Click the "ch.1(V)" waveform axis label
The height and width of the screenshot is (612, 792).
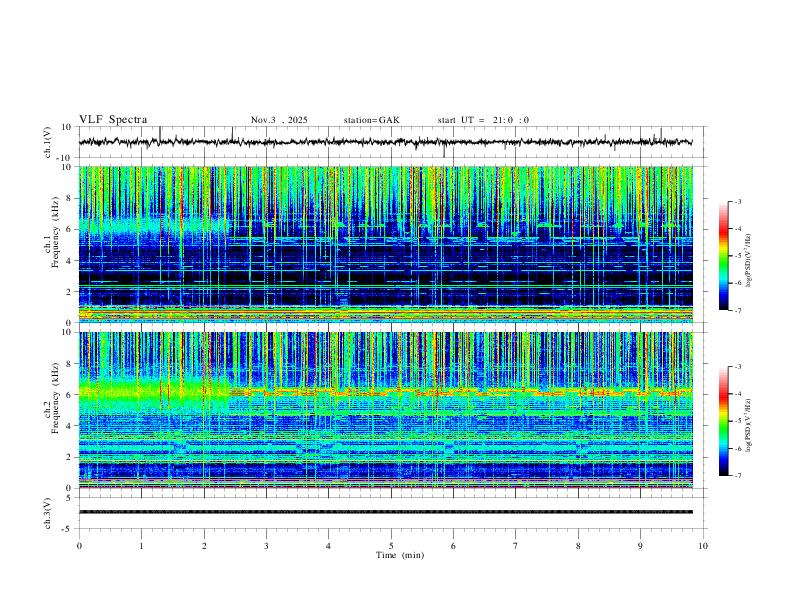[x=48, y=142]
